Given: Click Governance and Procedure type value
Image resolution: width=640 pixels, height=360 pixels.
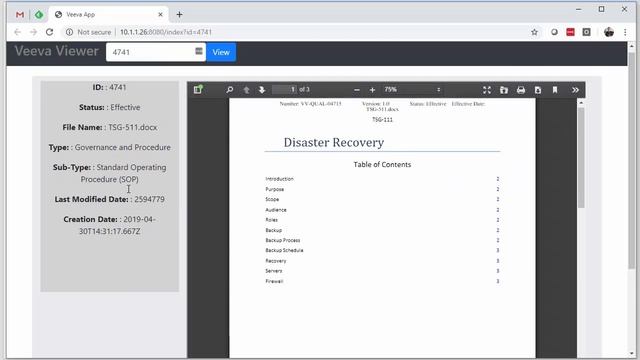Looking at the screenshot, I should tap(122, 147).
